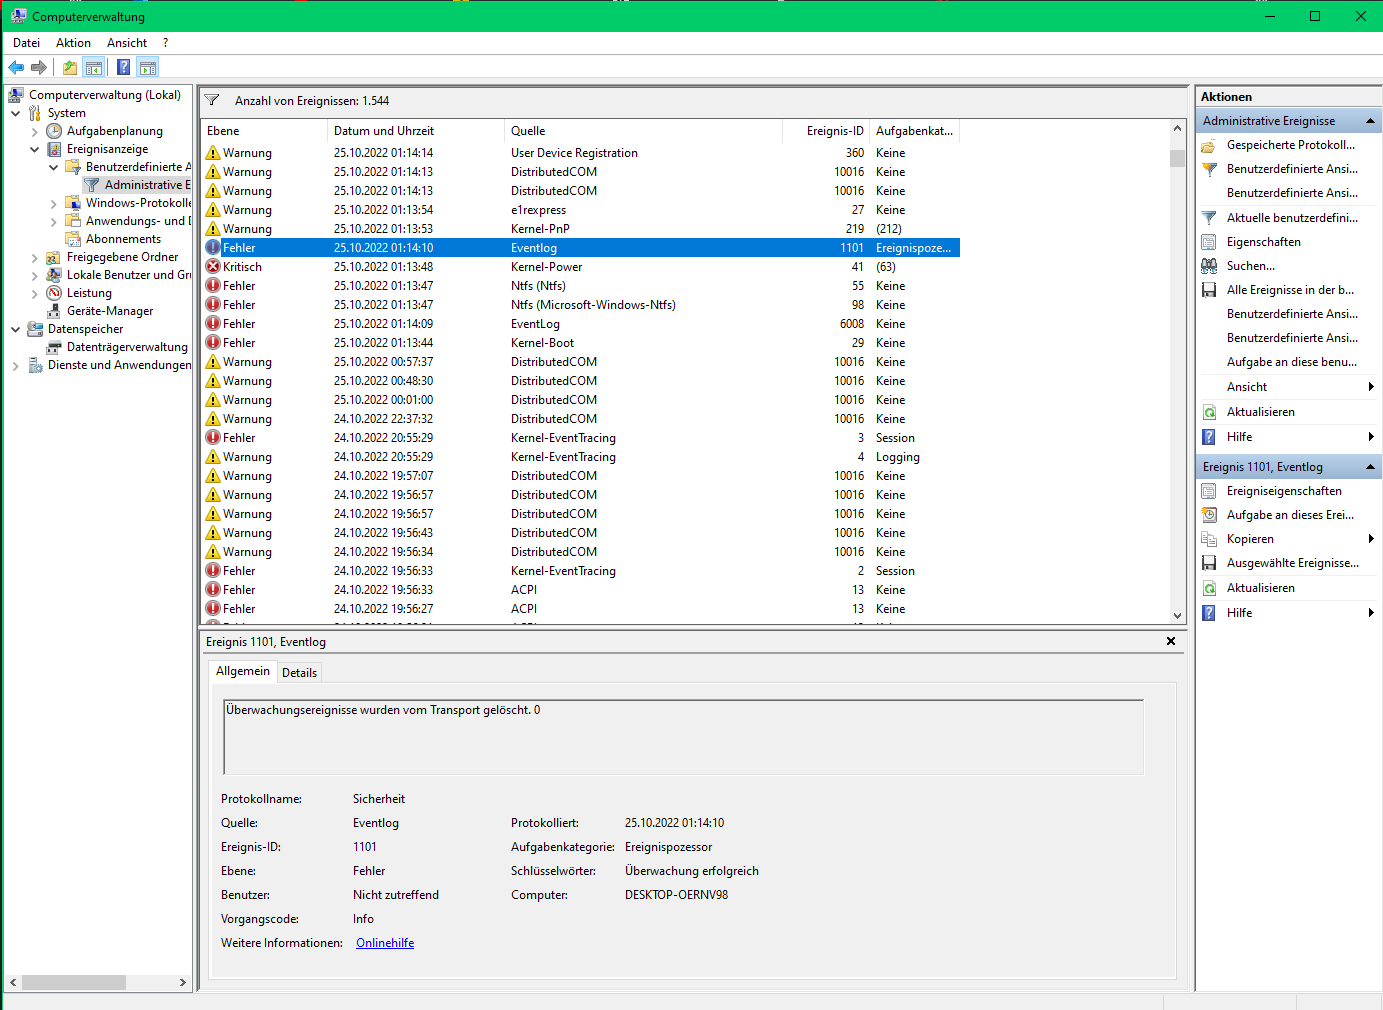Expand the Windows-Protokolle node
Viewport: 1383px width, 1010px height.
pyautogui.click(x=54, y=203)
